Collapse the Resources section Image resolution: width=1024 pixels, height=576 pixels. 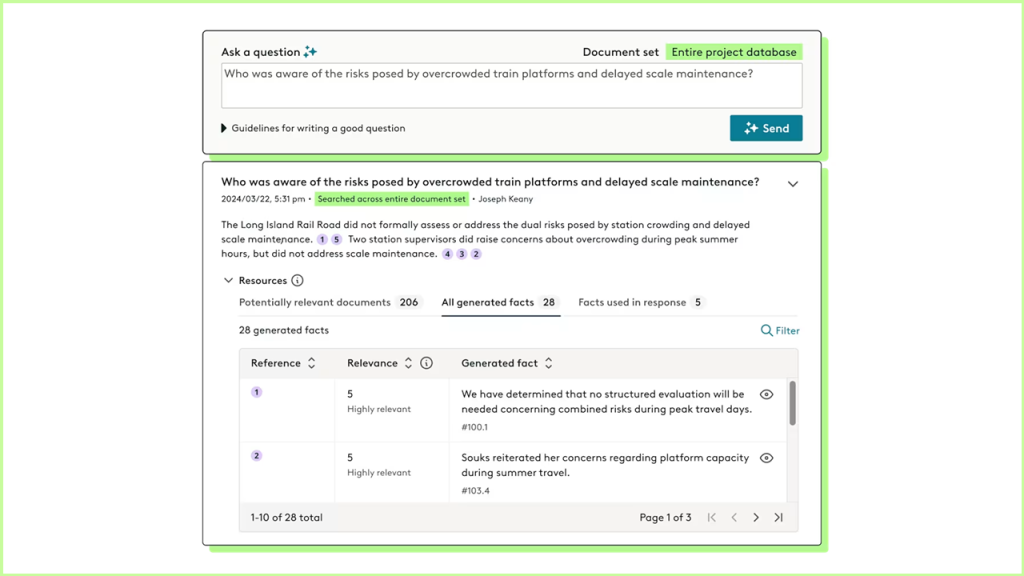[x=228, y=281]
